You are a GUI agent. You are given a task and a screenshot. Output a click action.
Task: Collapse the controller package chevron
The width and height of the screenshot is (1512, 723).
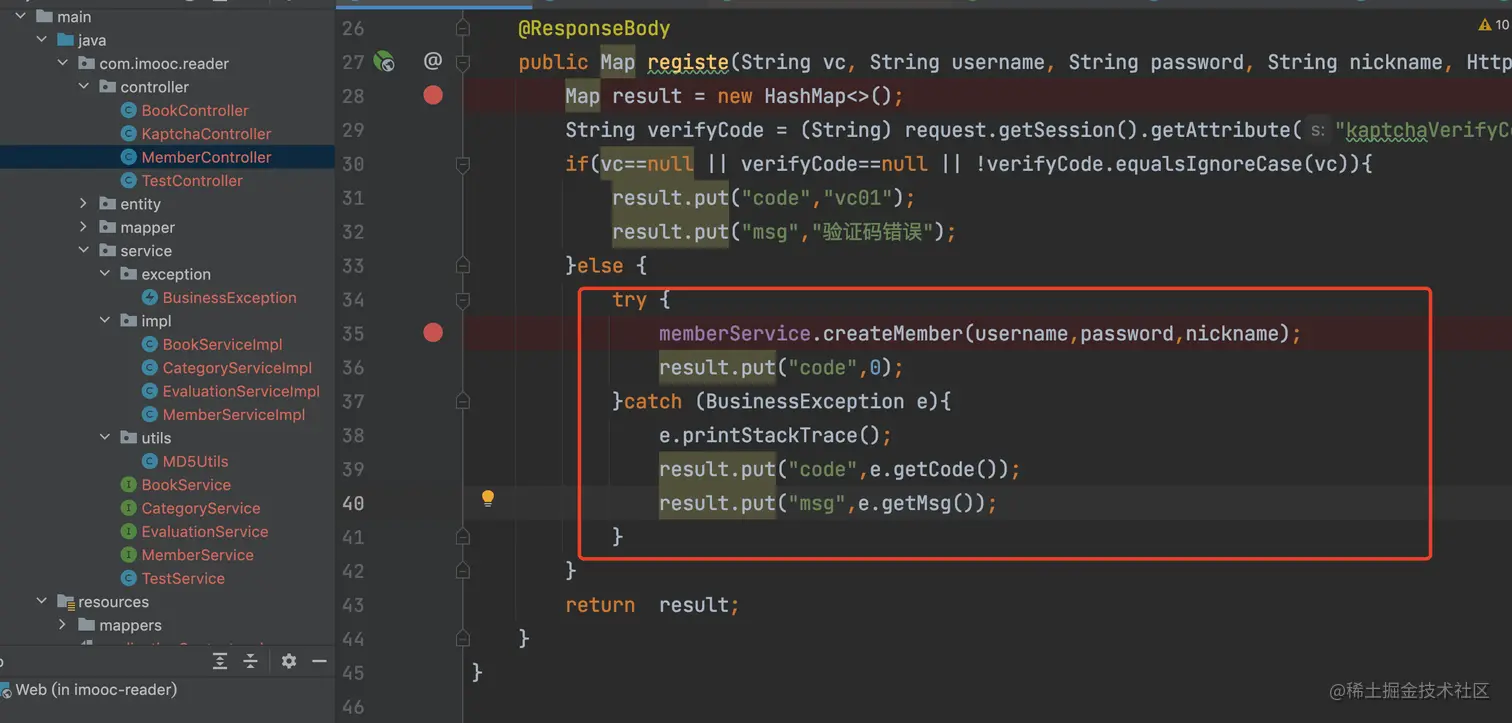click(84, 87)
